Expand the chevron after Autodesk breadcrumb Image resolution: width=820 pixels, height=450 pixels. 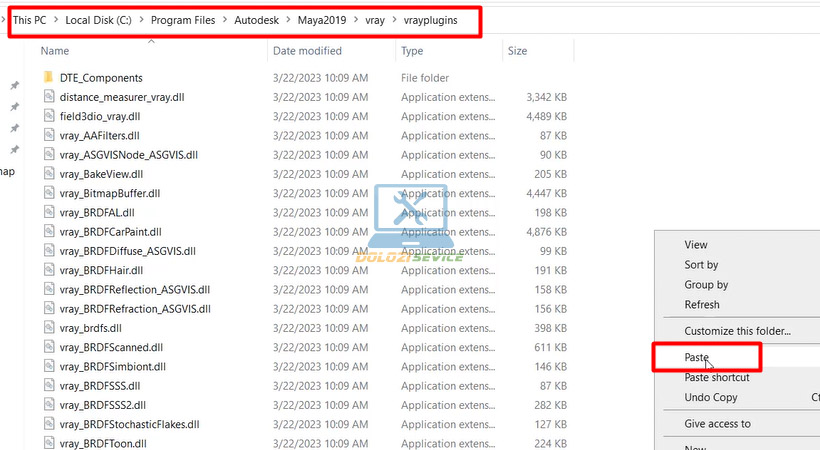[289, 20]
